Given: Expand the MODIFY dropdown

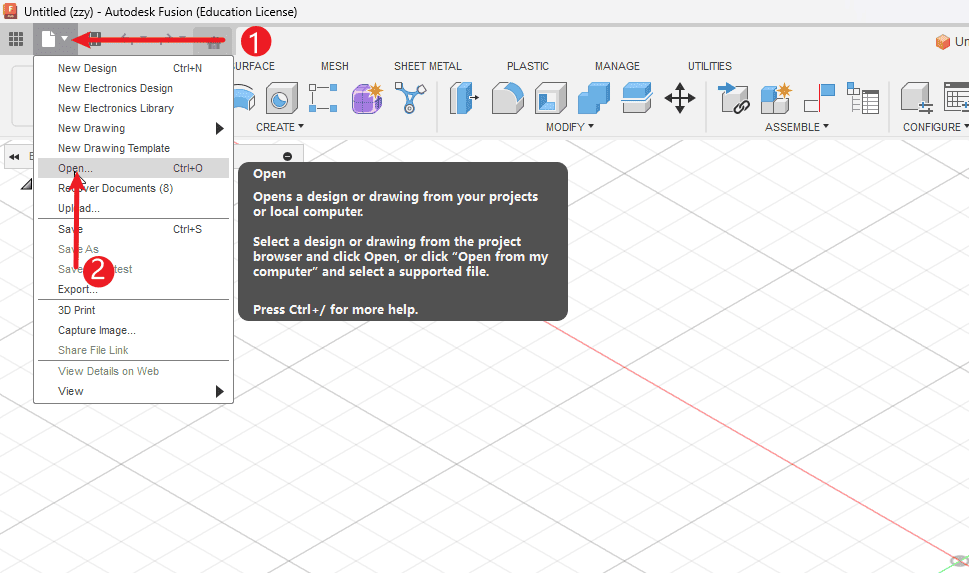Looking at the screenshot, I should (x=570, y=127).
